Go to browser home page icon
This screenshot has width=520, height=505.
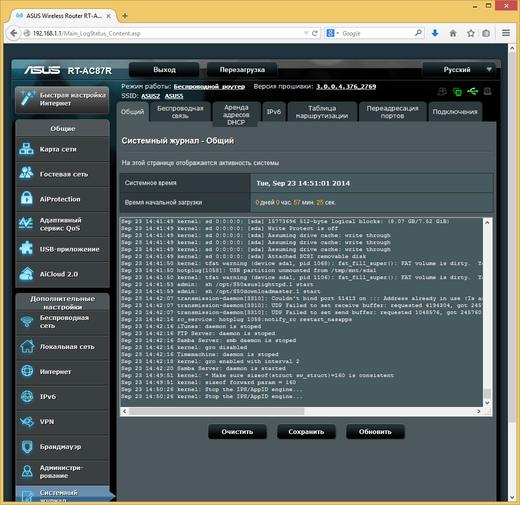tap(453, 33)
